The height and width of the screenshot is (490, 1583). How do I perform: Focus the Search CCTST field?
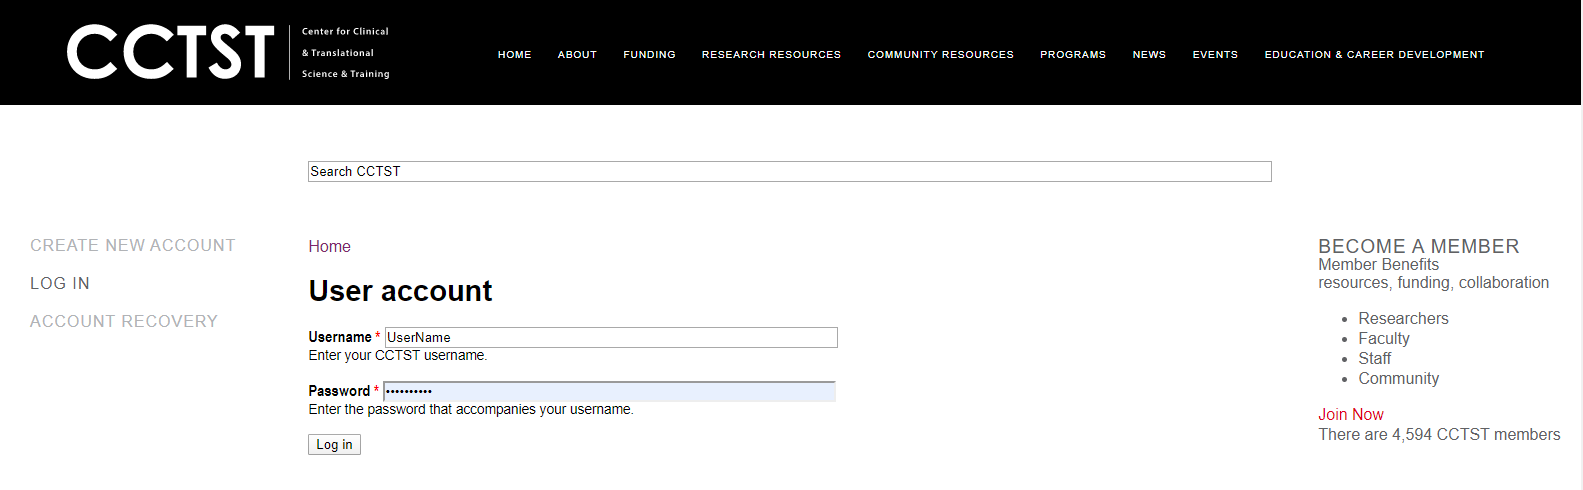pyautogui.click(x=790, y=171)
